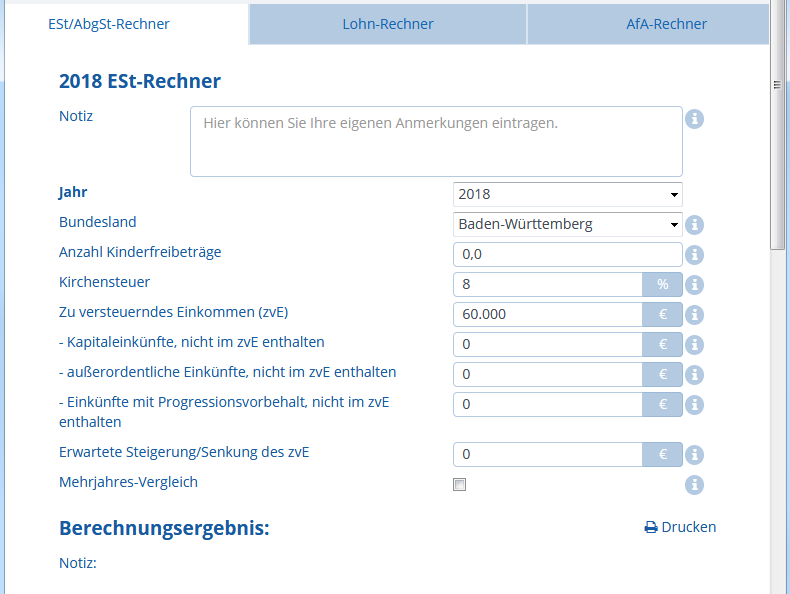Viewport: 790px width, 594px height.
Task: Click the Zu versteuerndes Einkommen (zvE) label
Action: [x=174, y=312]
